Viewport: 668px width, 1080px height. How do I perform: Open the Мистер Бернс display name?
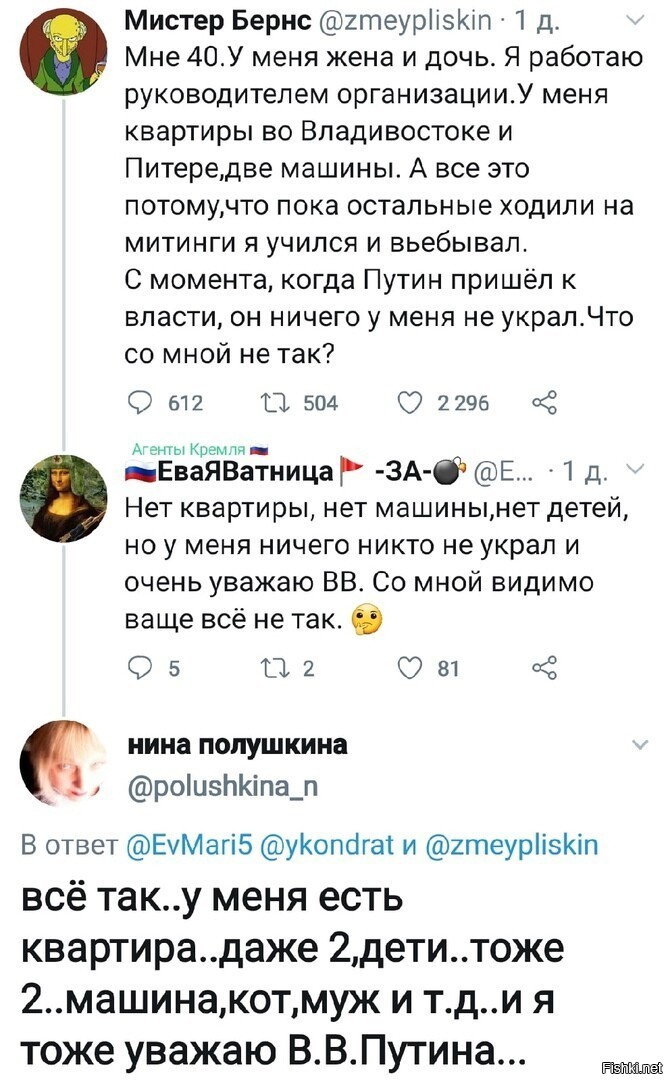point(218,21)
